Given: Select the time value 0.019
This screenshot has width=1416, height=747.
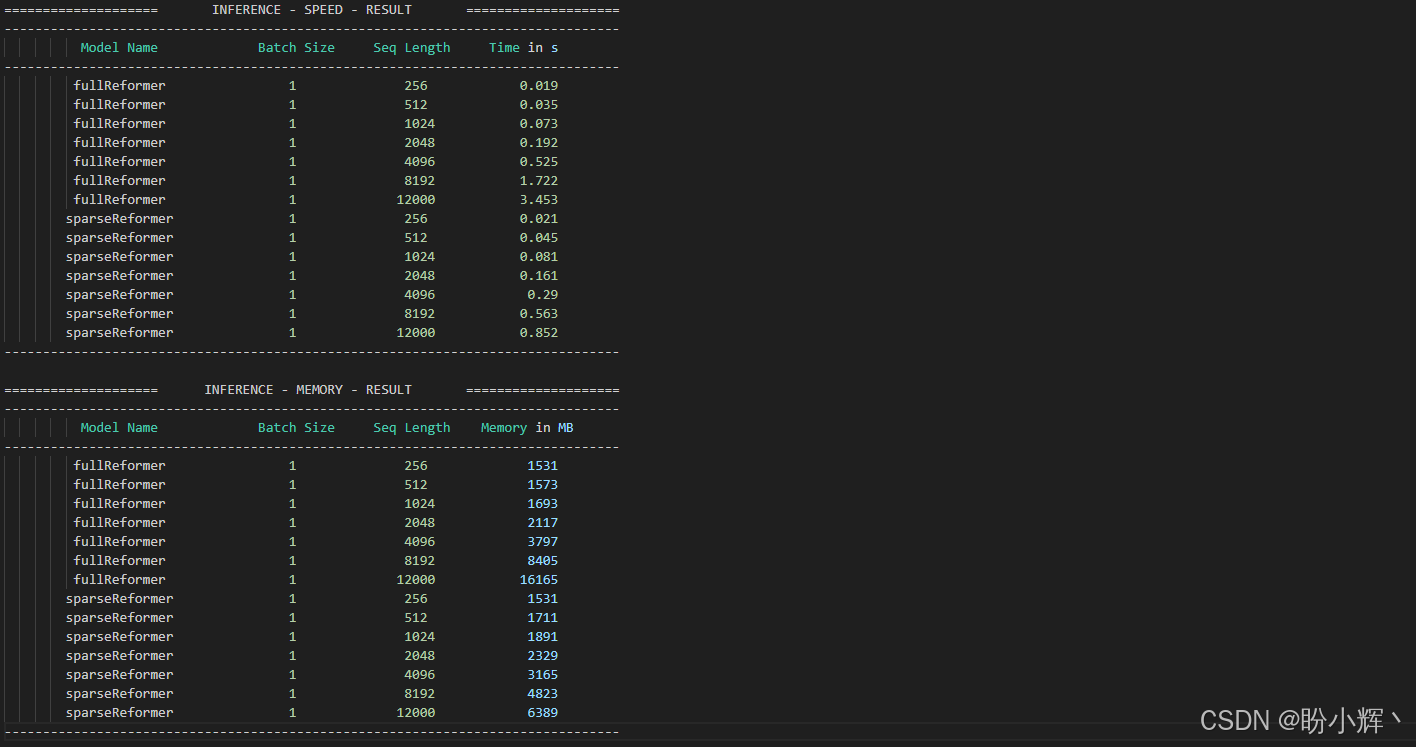Looking at the screenshot, I should coord(539,86).
